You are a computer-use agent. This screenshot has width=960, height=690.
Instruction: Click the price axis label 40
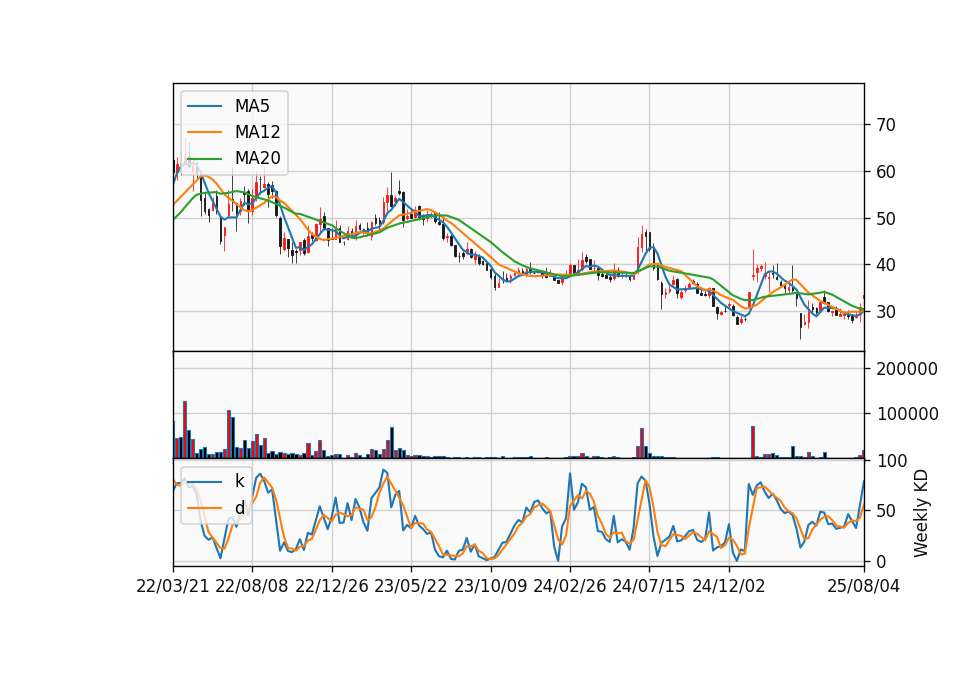(x=886, y=265)
